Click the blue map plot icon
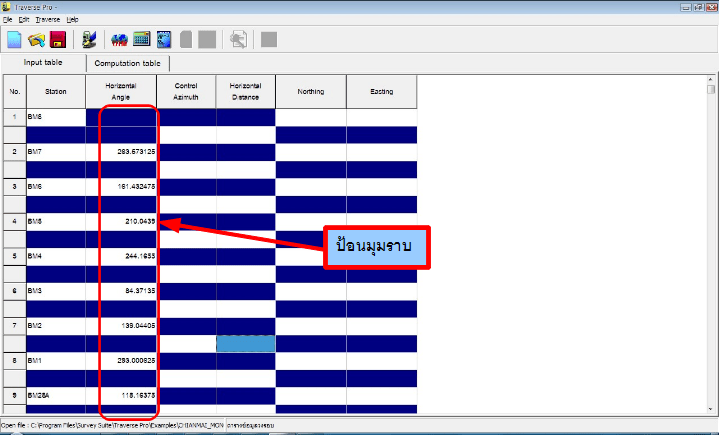 (x=164, y=39)
